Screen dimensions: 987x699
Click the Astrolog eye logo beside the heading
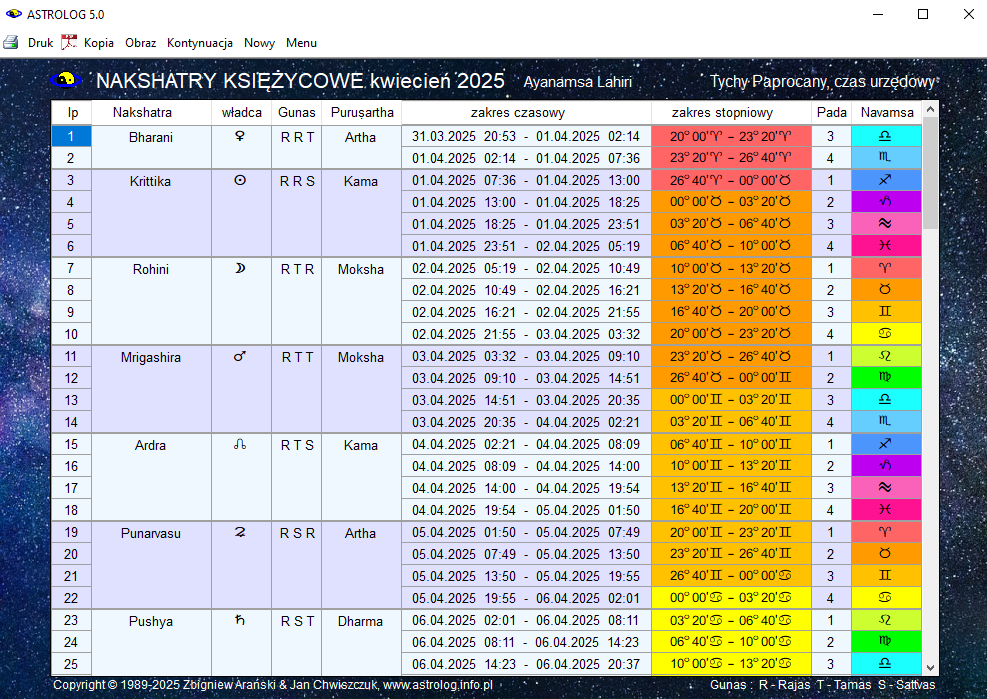(64, 80)
